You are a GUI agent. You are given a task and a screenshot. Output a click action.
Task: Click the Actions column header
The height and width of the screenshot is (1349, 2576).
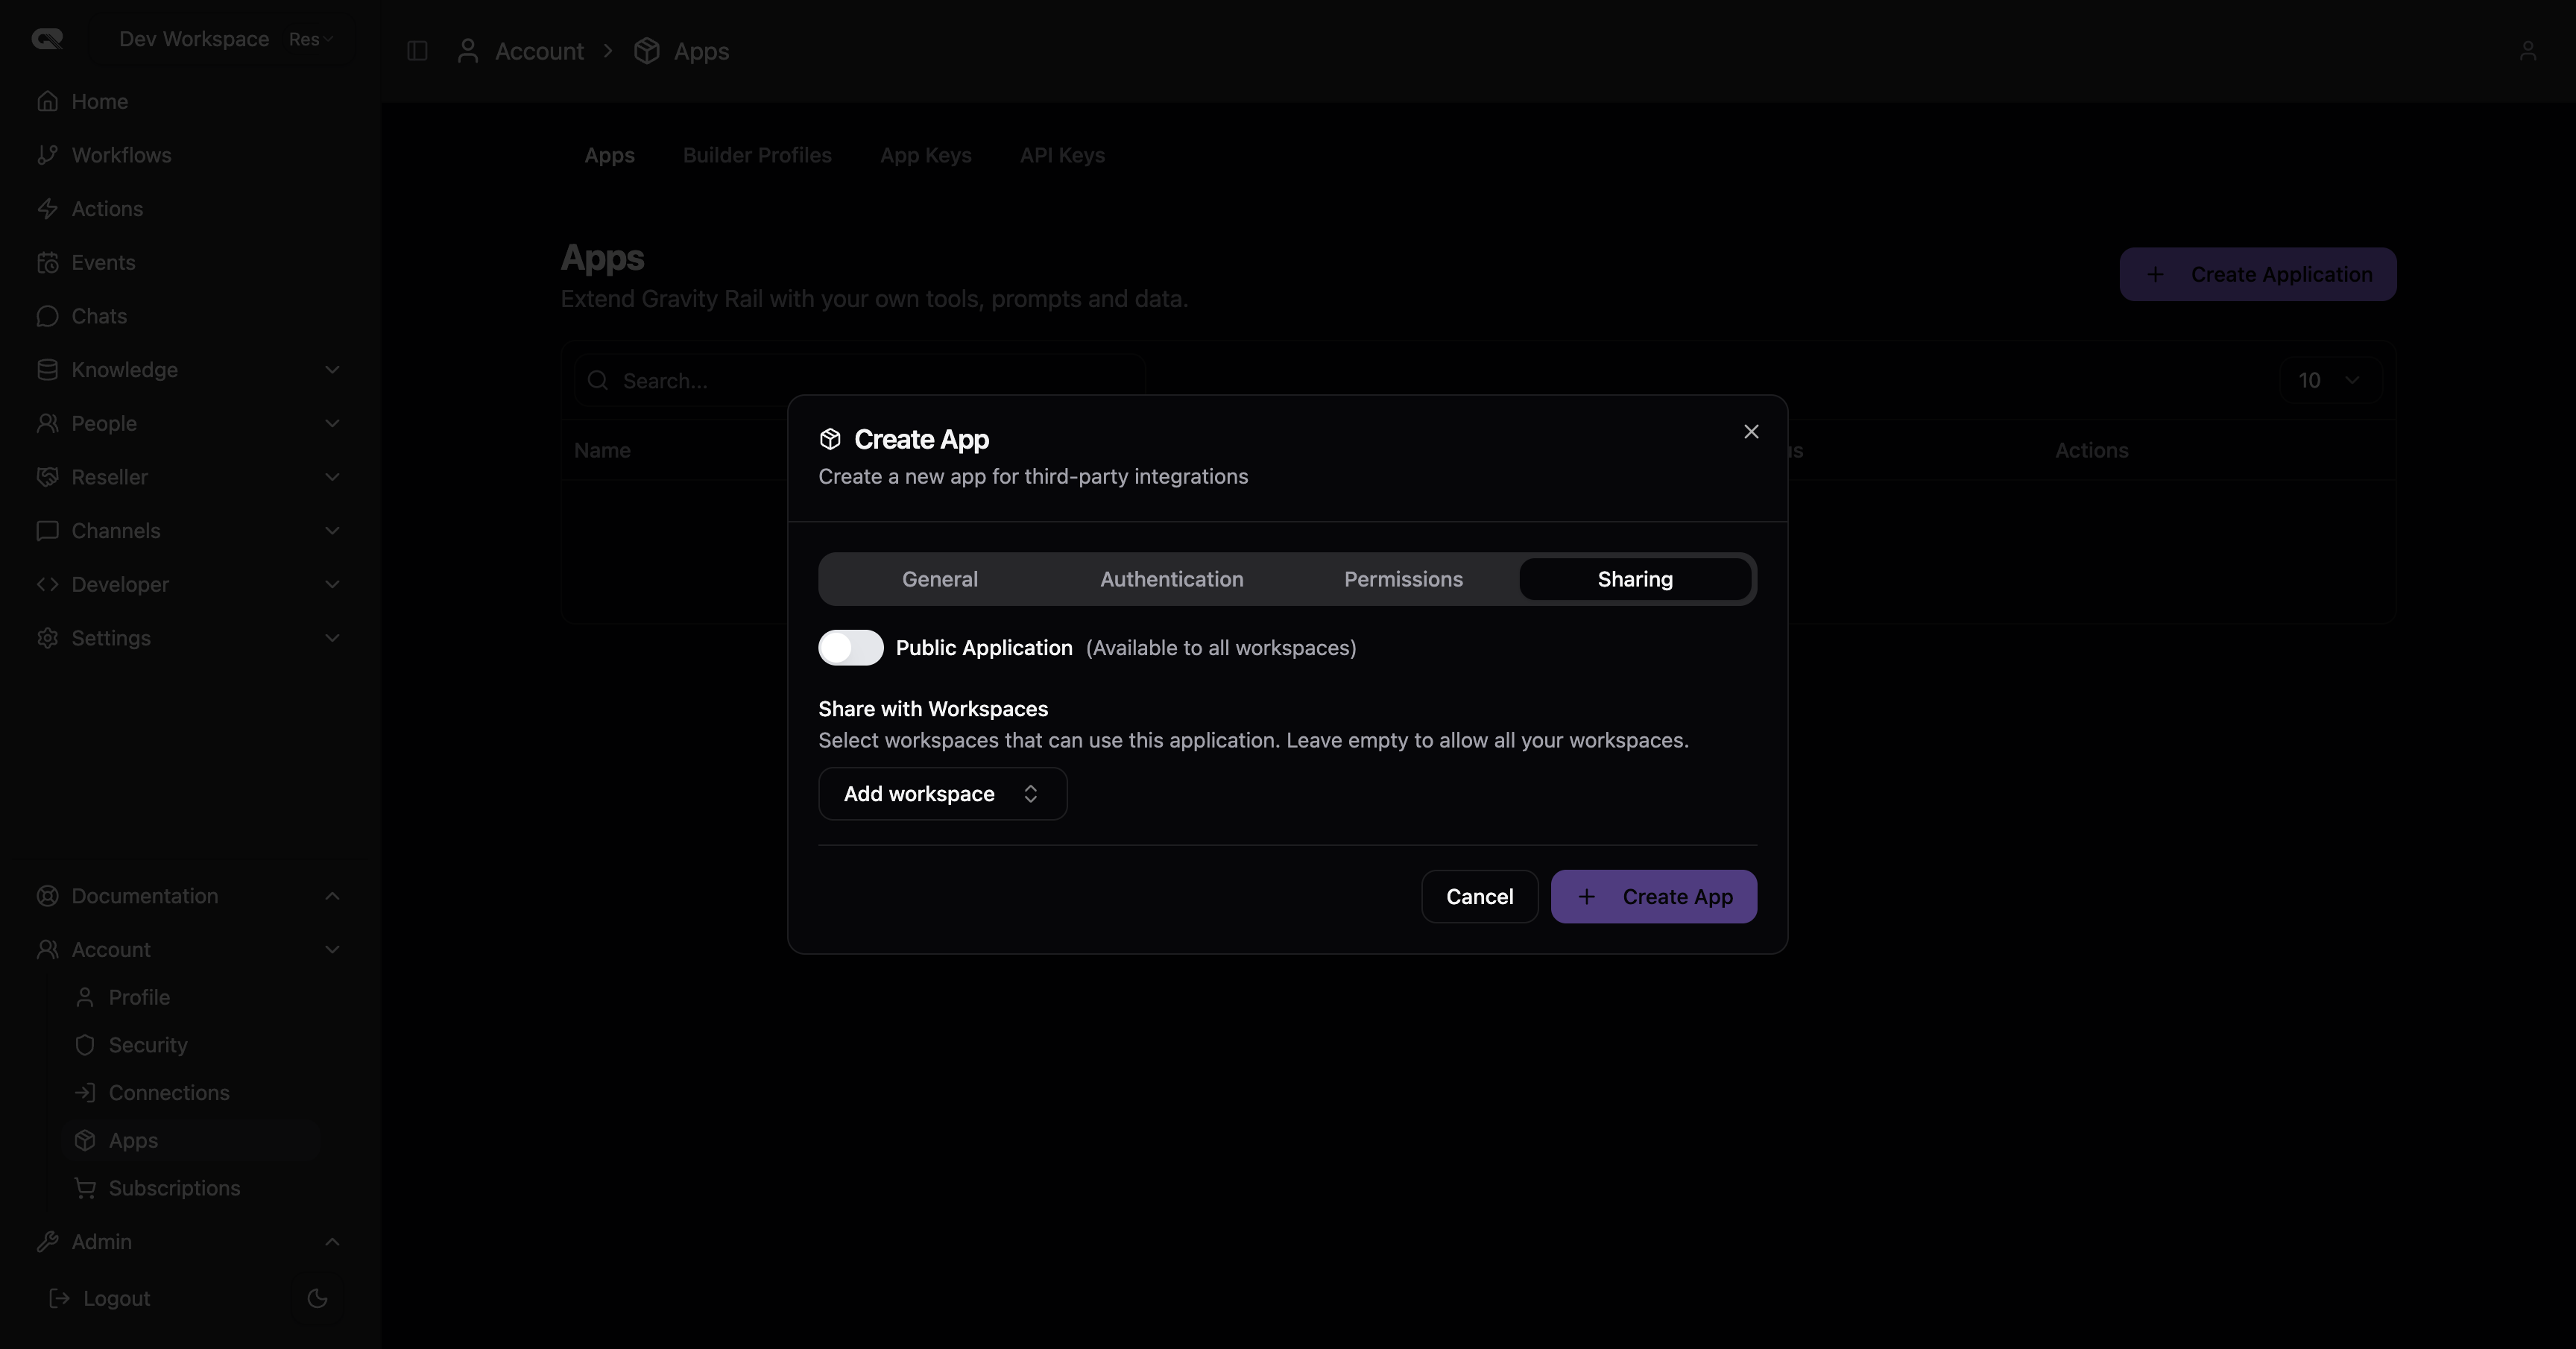(x=2091, y=450)
